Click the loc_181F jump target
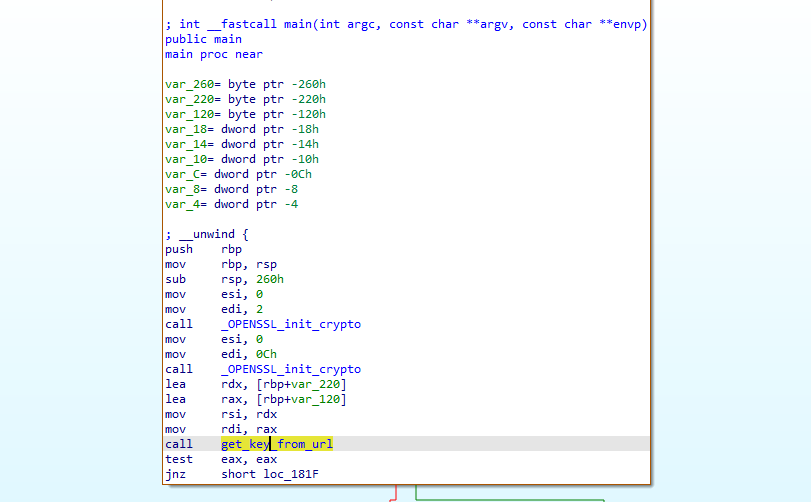This screenshot has width=811, height=502. [291, 474]
